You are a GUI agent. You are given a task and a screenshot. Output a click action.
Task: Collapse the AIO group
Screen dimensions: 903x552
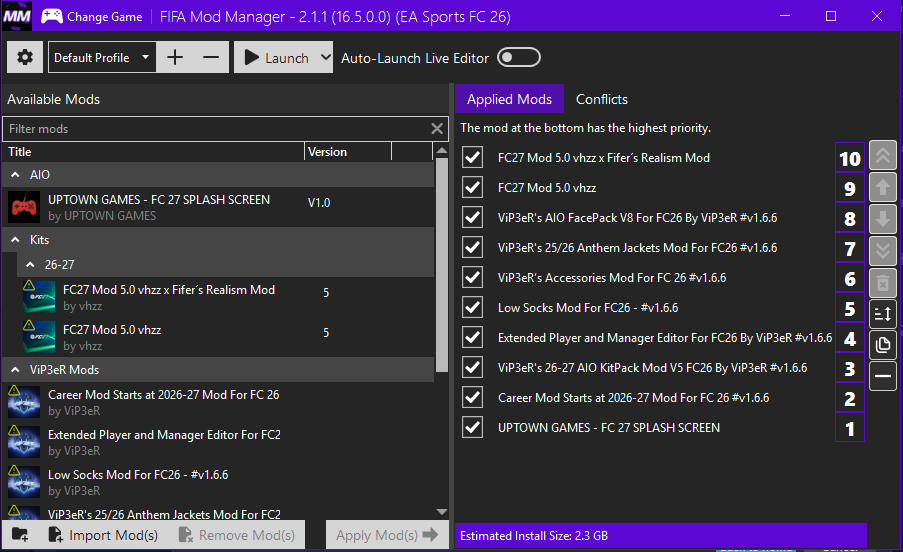click(16, 174)
